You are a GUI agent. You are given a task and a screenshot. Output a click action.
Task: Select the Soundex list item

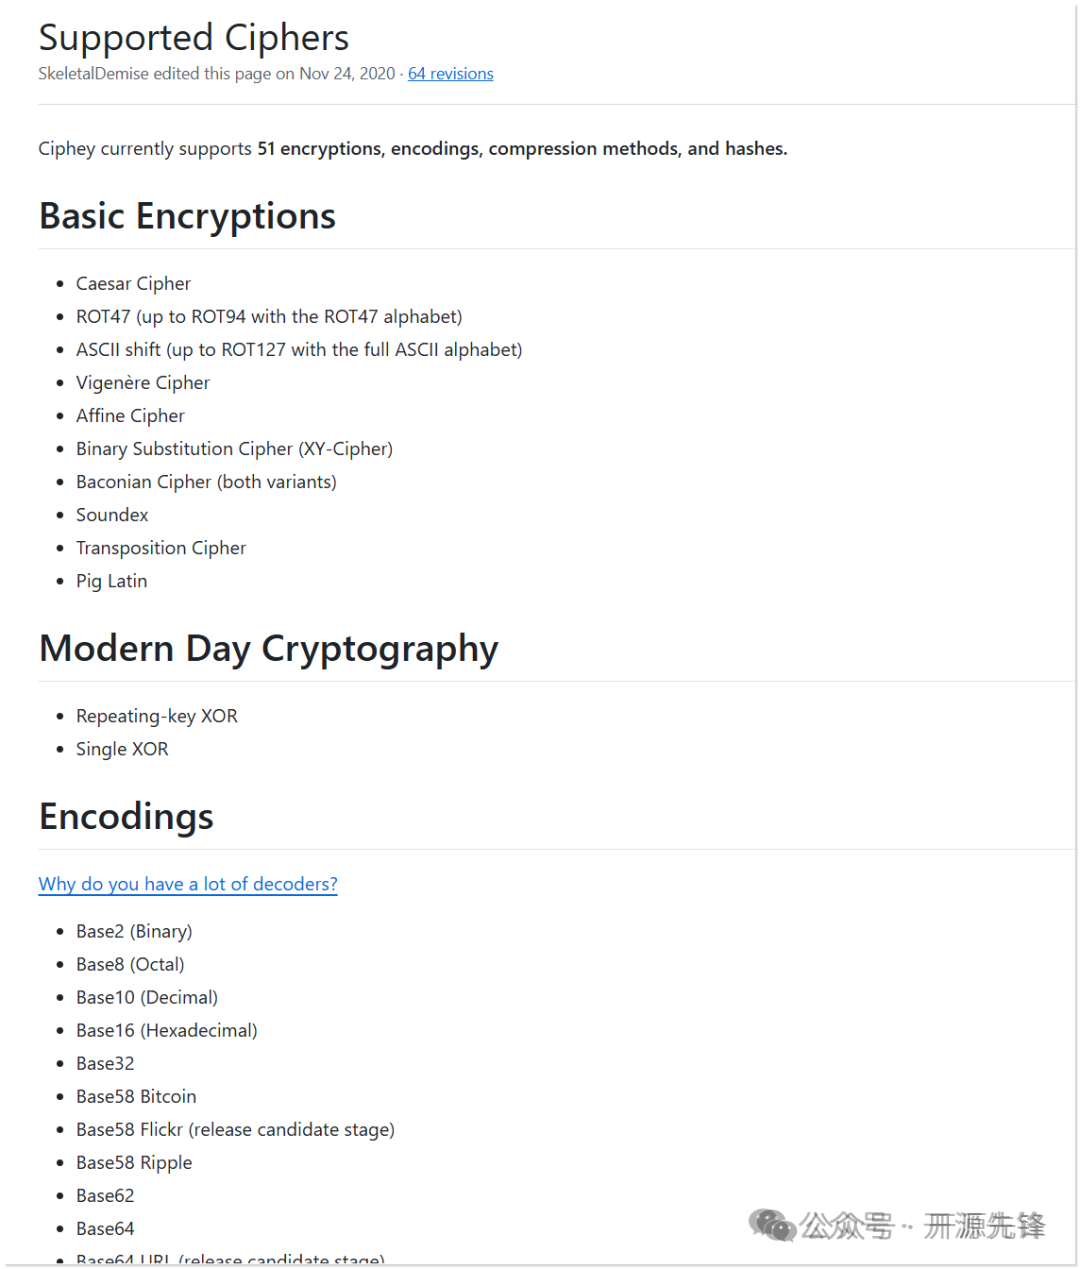(112, 515)
